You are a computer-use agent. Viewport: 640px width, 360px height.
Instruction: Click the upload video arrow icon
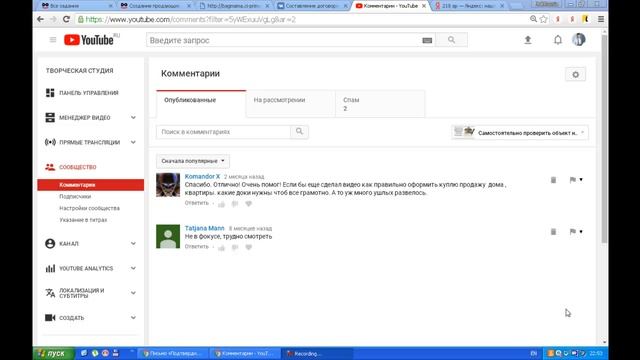pos(528,40)
